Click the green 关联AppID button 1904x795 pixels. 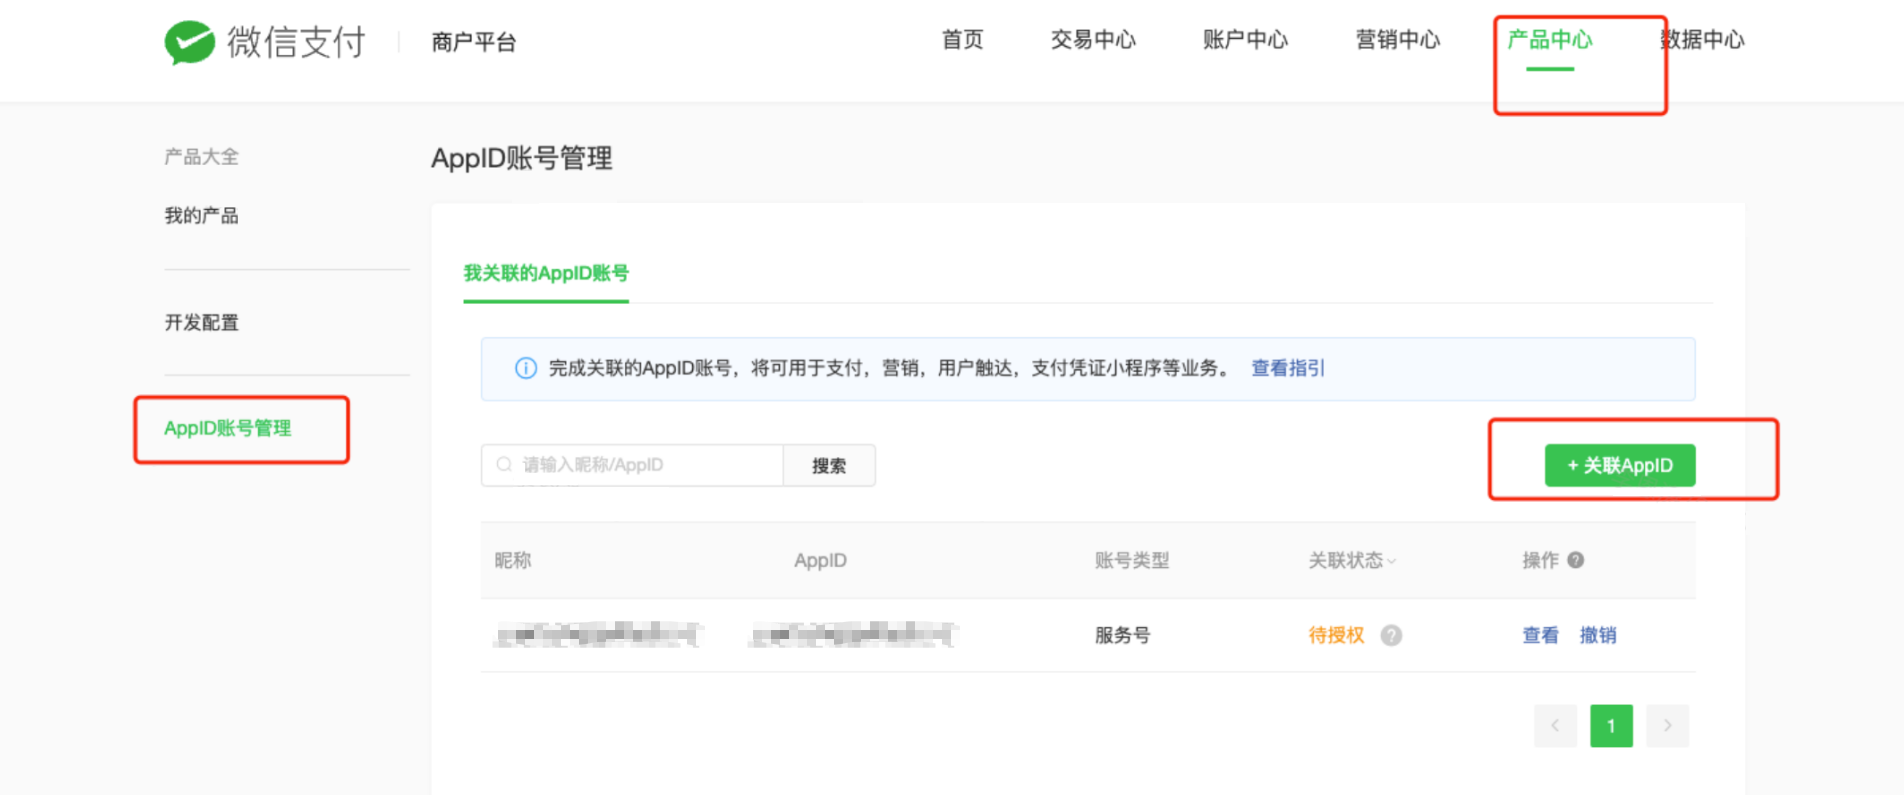click(x=1619, y=465)
